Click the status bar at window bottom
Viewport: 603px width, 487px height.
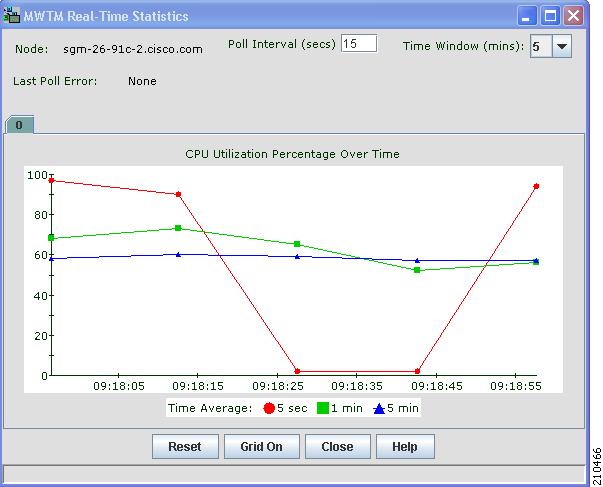click(x=294, y=474)
